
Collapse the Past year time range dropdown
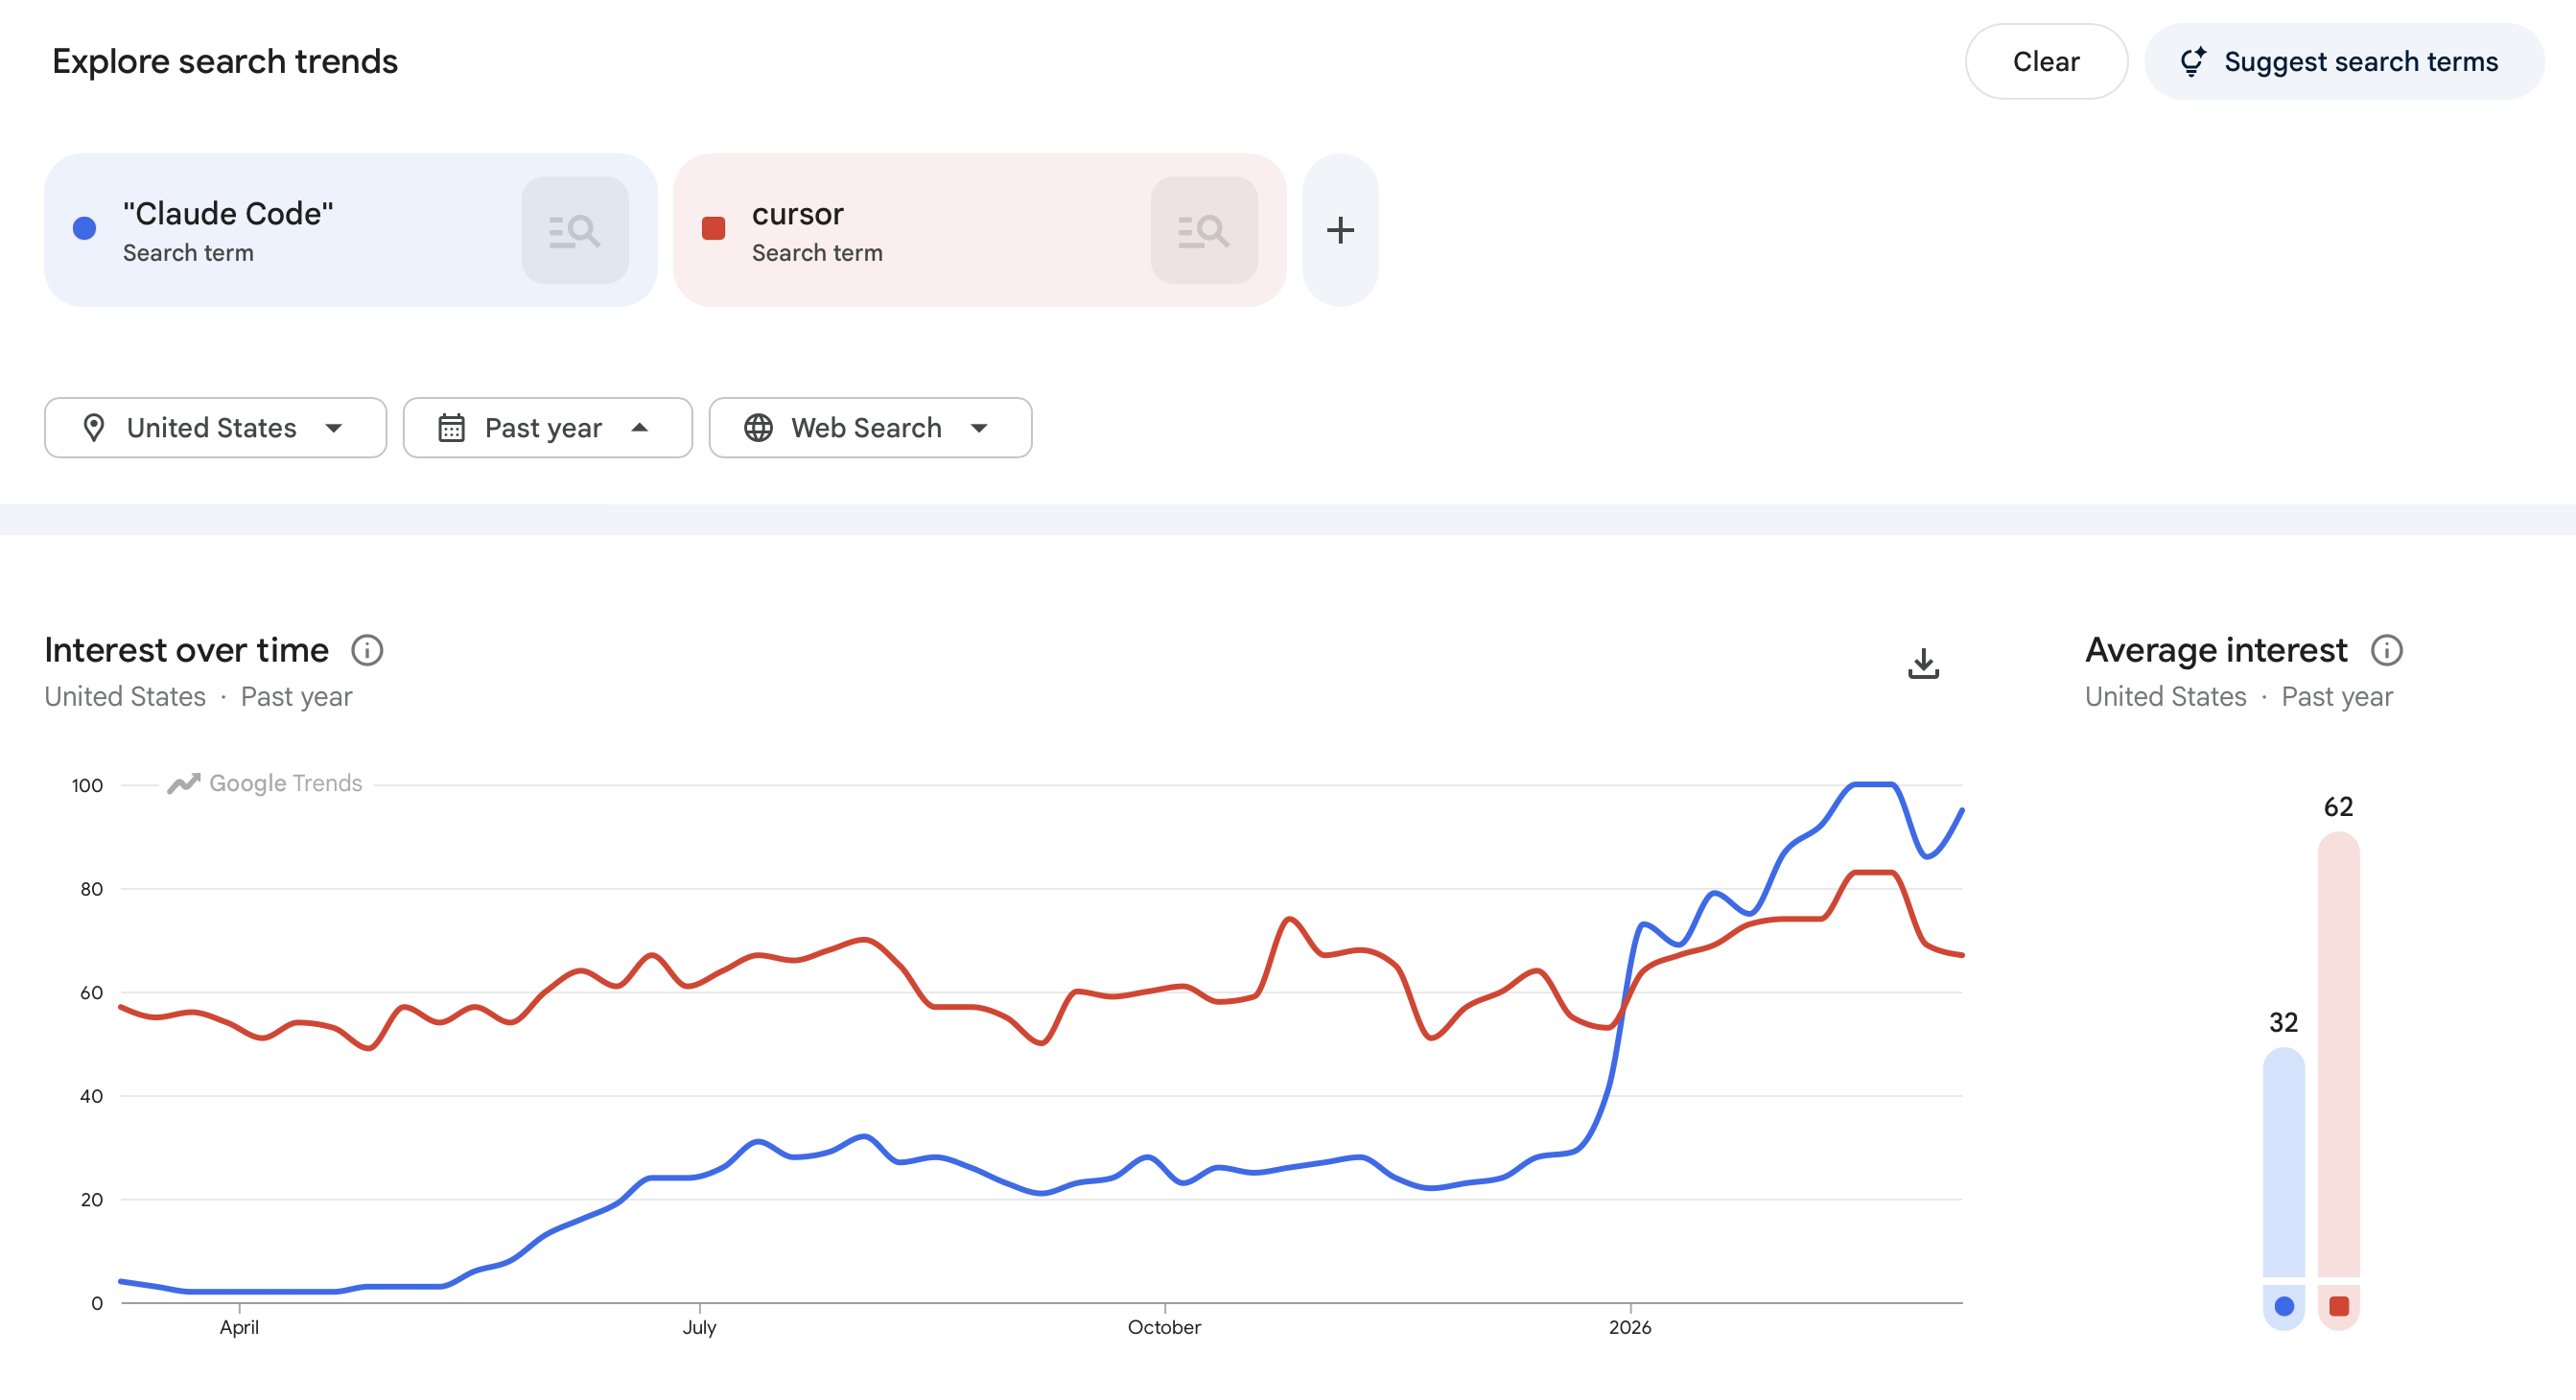pyautogui.click(x=547, y=427)
